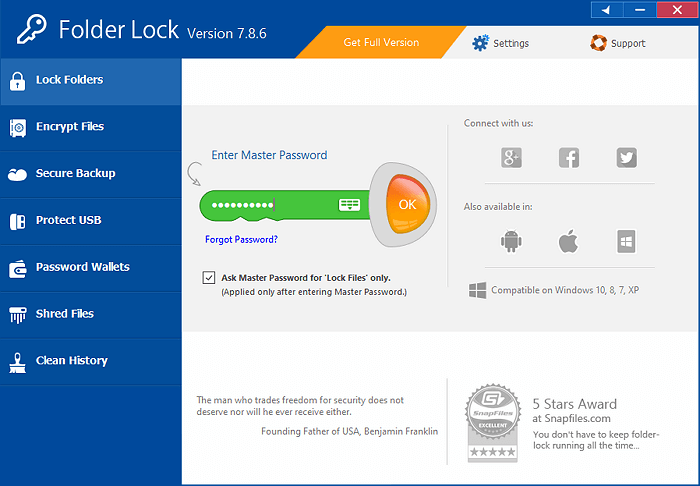Go to Secure Backup section
The height and width of the screenshot is (486, 700).
90,174
